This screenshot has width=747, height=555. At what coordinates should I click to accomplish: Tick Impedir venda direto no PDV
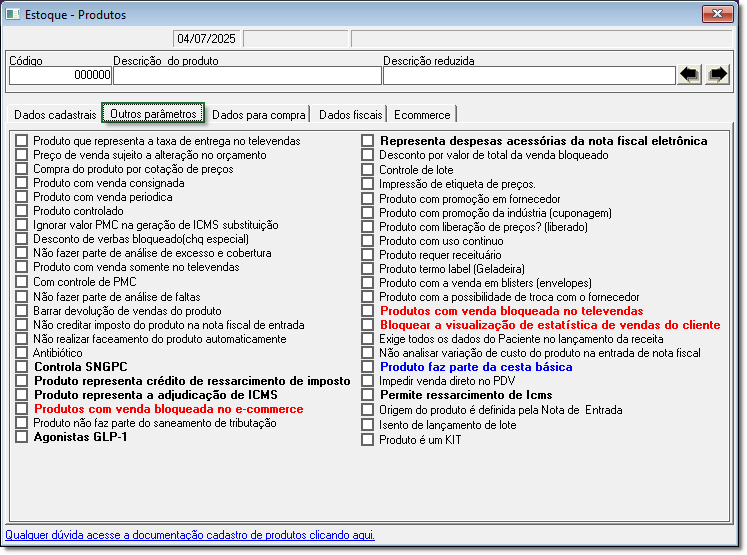pos(367,381)
